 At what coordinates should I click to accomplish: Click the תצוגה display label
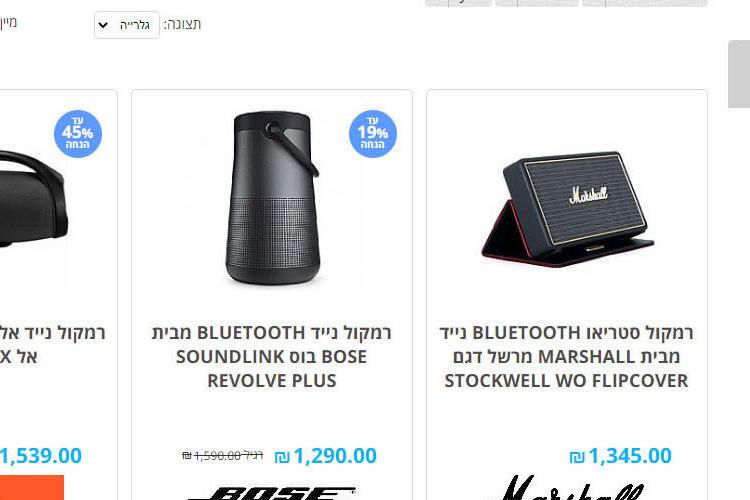click(182, 24)
